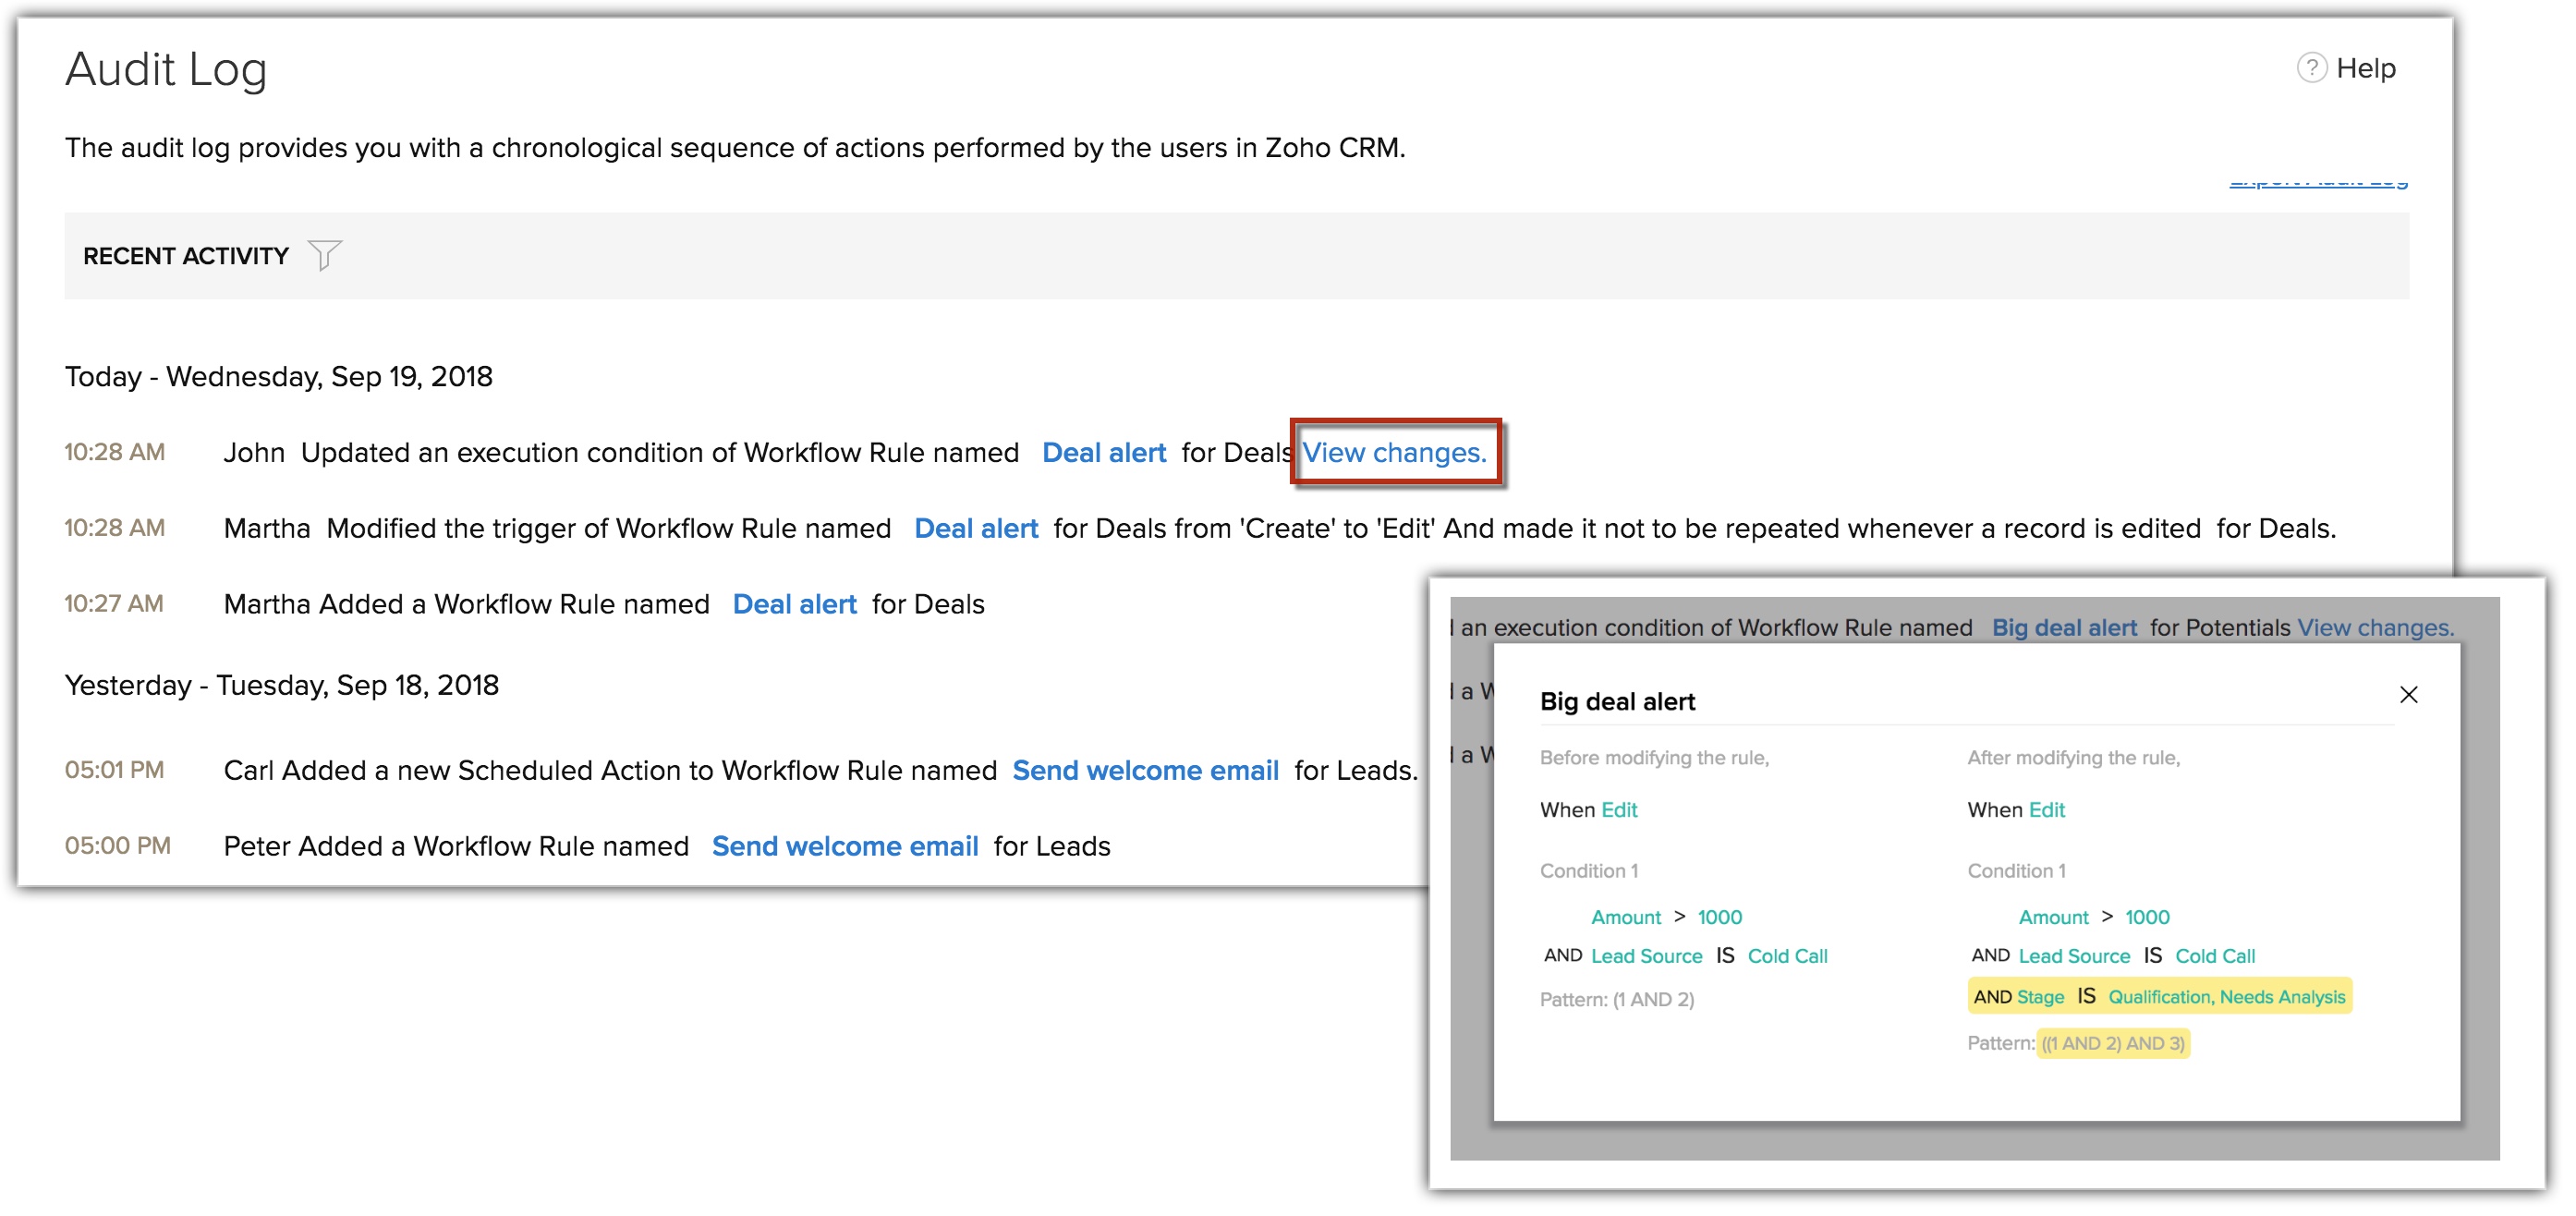Click Cold Call value in Before column

pyautogui.click(x=1787, y=956)
